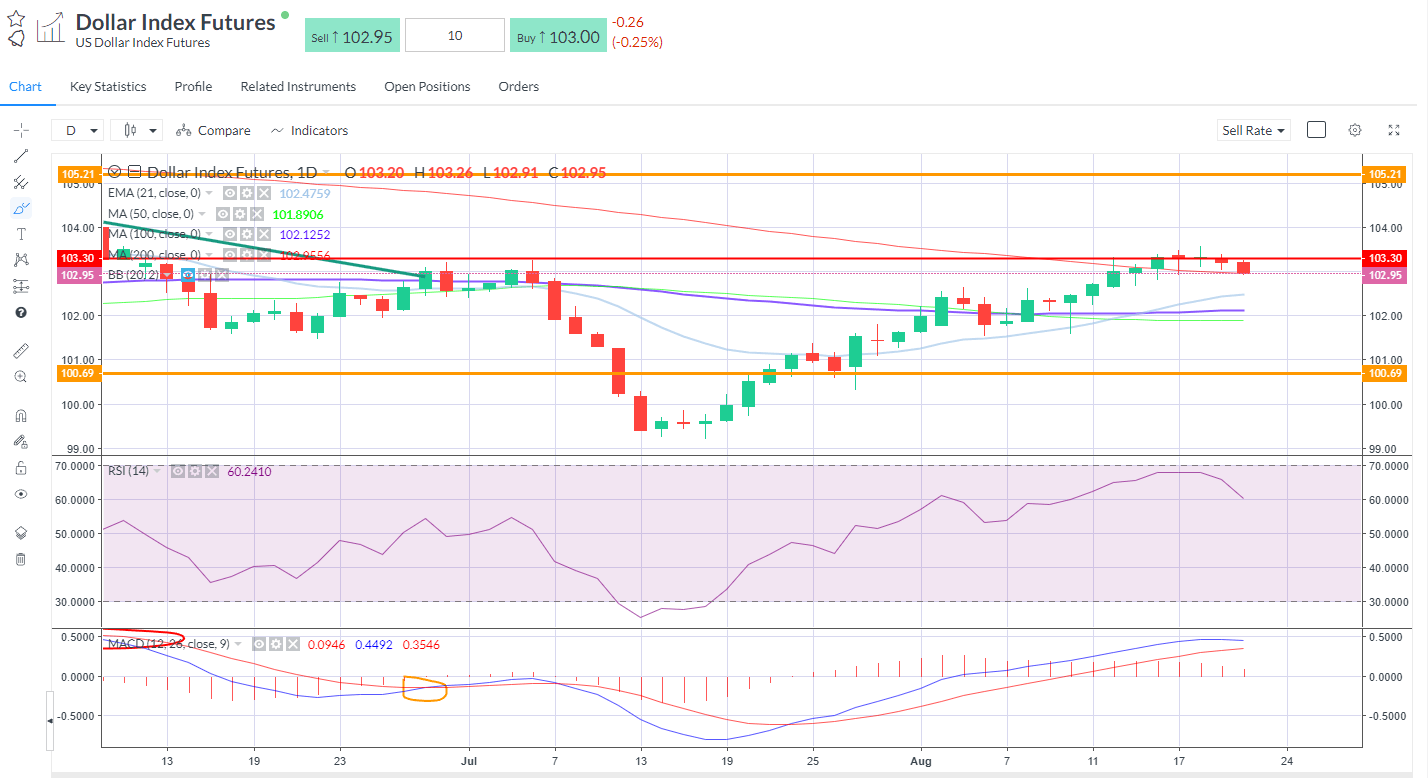
Task: Remove the MA 50 indicator
Action: coord(257,214)
